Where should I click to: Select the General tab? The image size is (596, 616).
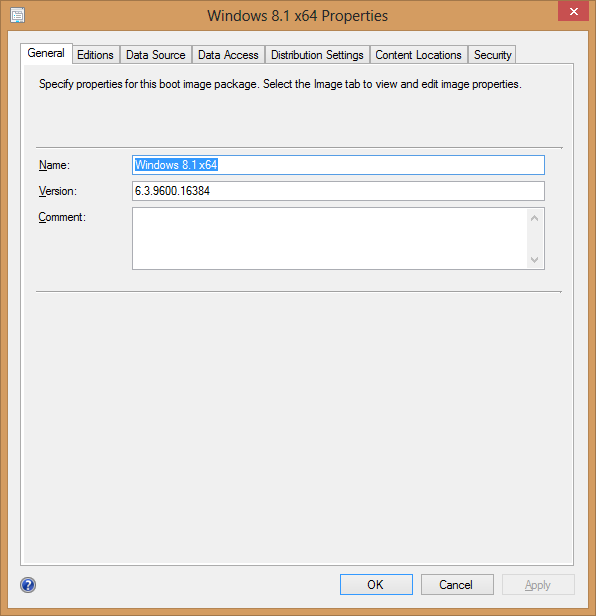click(x=46, y=53)
